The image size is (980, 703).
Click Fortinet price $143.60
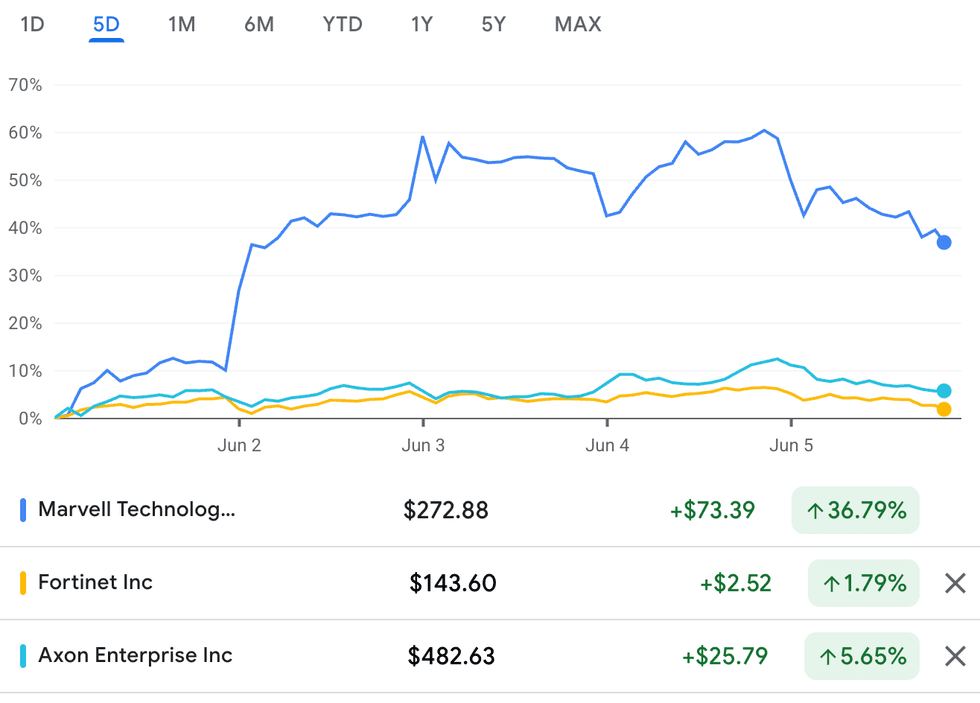tap(452, 583)
